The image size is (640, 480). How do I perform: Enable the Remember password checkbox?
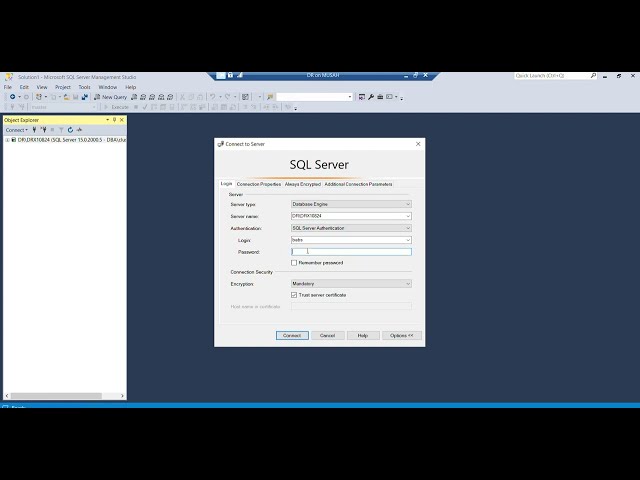(x=294, y=263)
